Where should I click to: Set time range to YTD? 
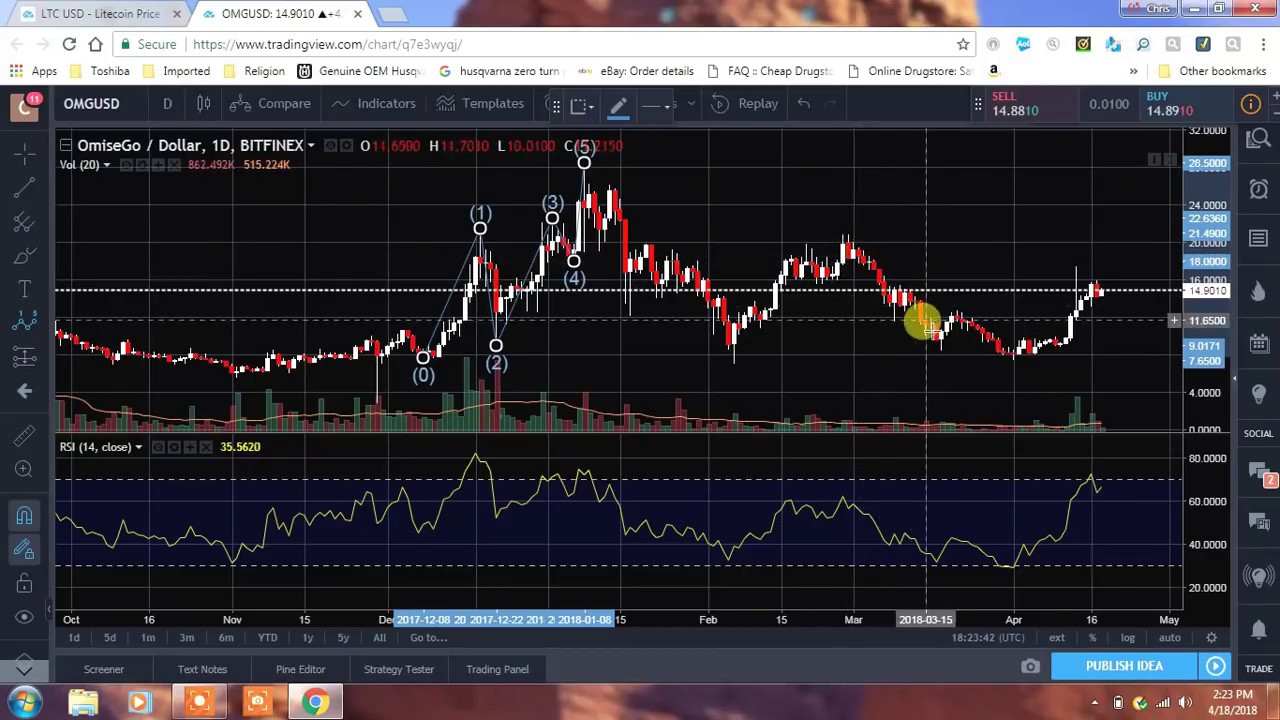click(267, 638)
